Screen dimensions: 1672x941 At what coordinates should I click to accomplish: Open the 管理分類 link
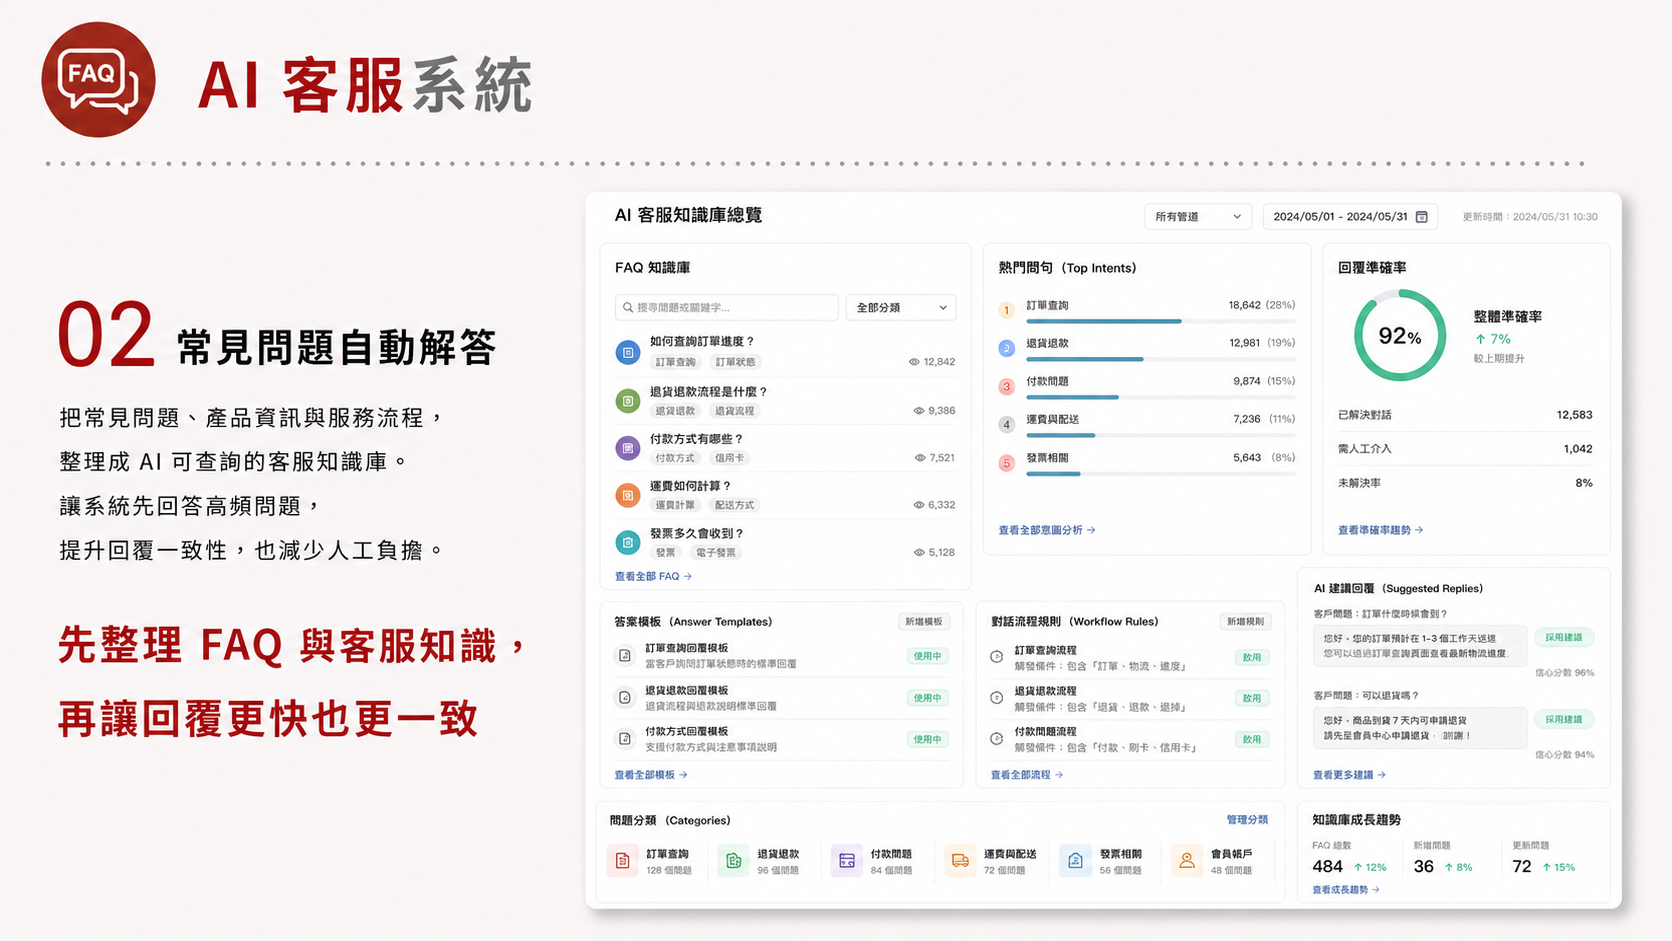1247,820
